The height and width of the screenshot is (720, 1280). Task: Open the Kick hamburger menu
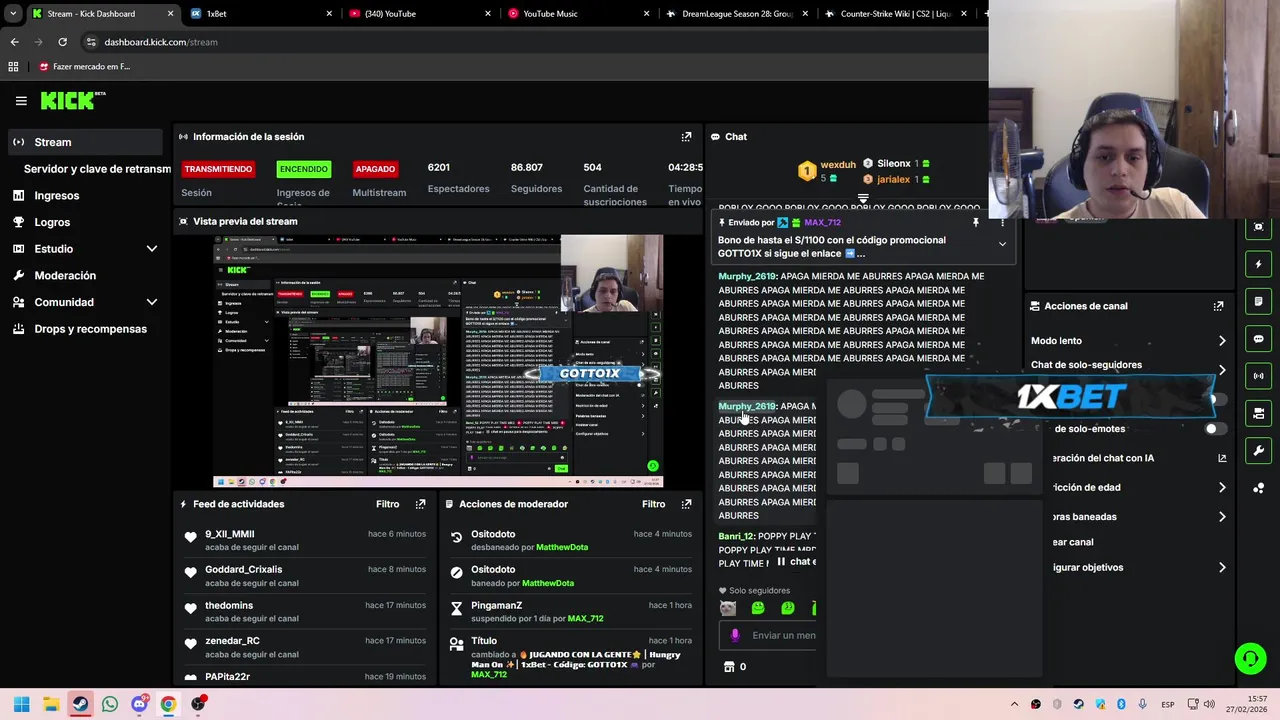tap(21, 101)
